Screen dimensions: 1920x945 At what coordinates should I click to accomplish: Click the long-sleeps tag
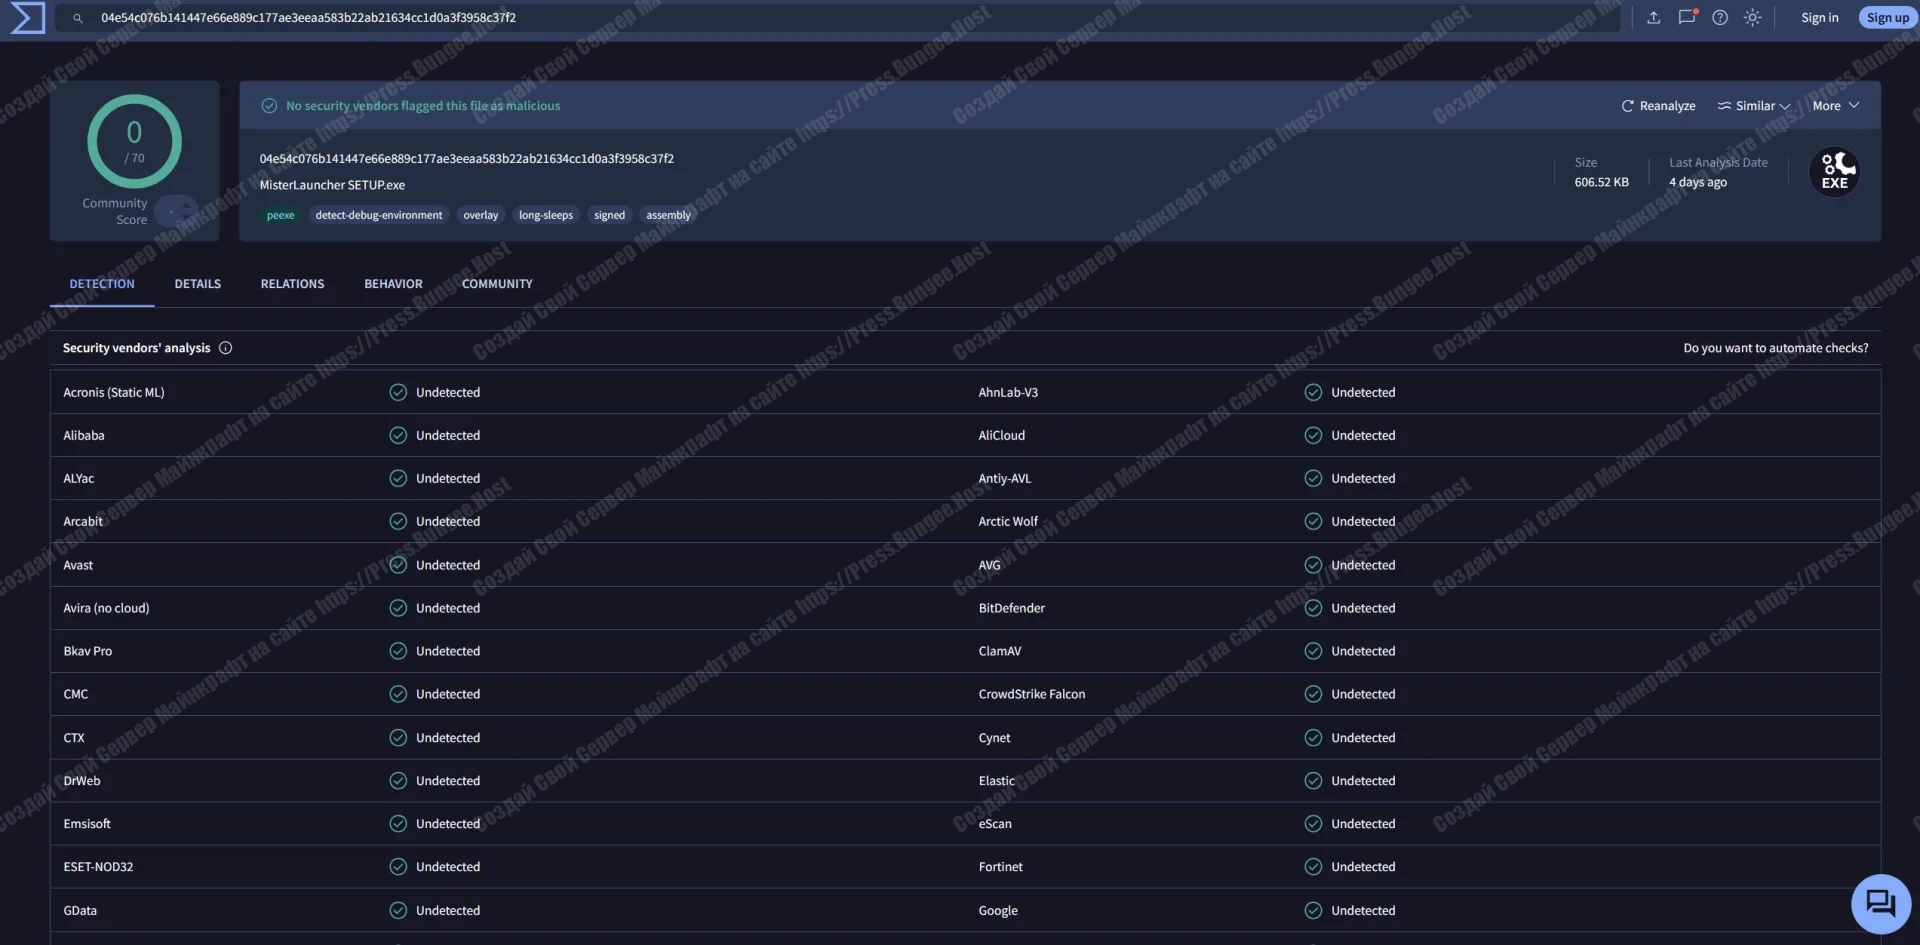[x=546, y=215]
